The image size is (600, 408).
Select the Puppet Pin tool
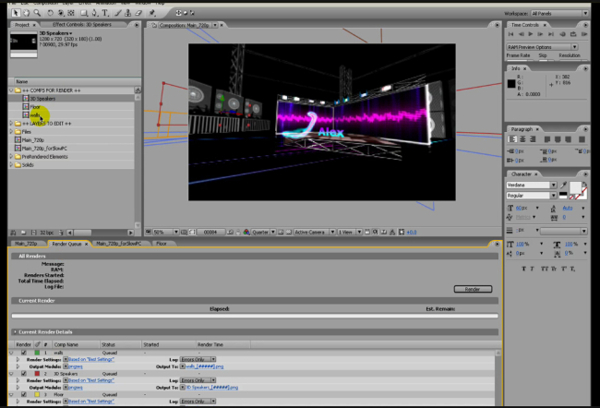[152, 13]
